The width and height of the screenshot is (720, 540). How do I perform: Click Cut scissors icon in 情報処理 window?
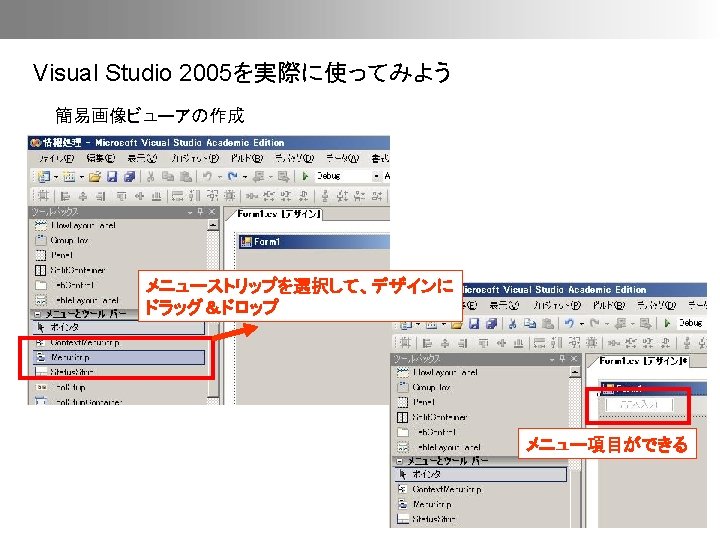tap(150, 176)
